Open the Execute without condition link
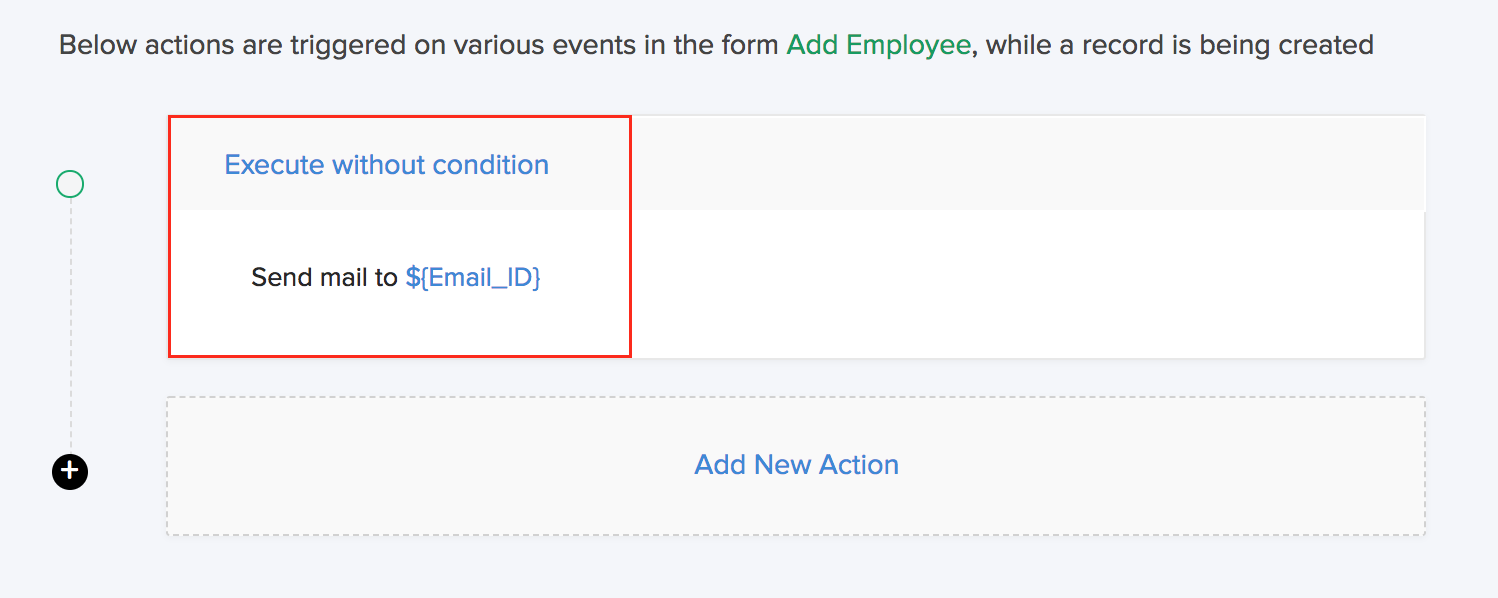This screenshot has width=1498, height=598. 386,165
